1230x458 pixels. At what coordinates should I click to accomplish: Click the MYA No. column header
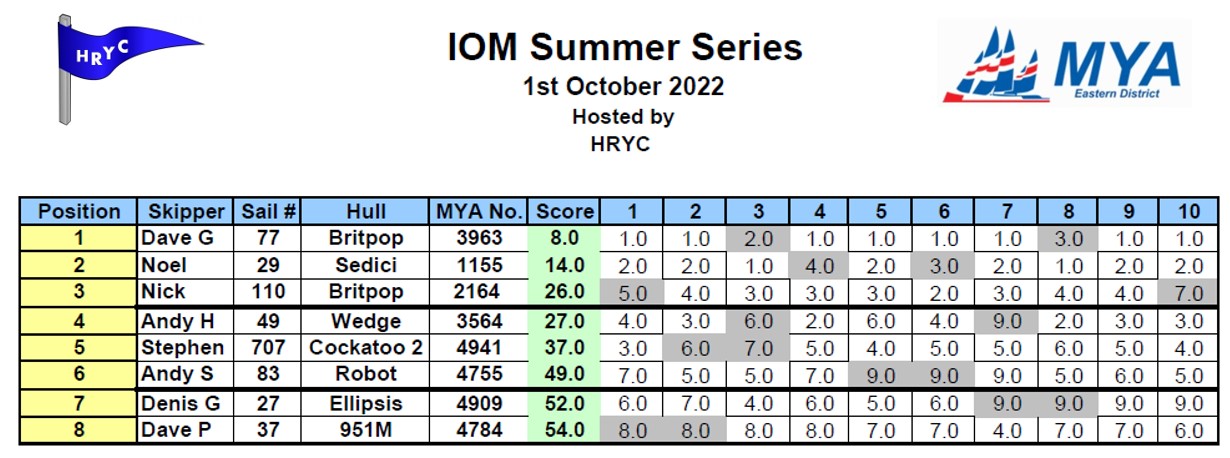click(480, 212)
